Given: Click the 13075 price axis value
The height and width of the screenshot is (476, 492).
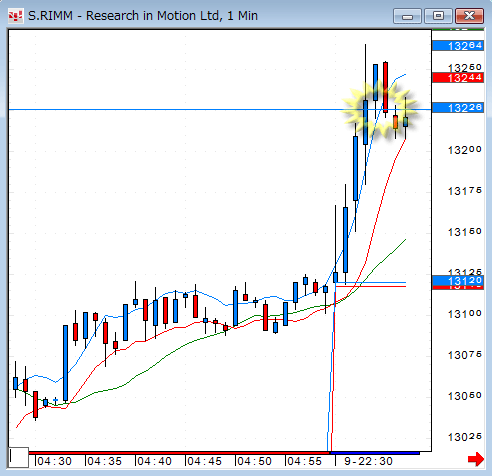Looking at the screenshot, I should point(465,355).
